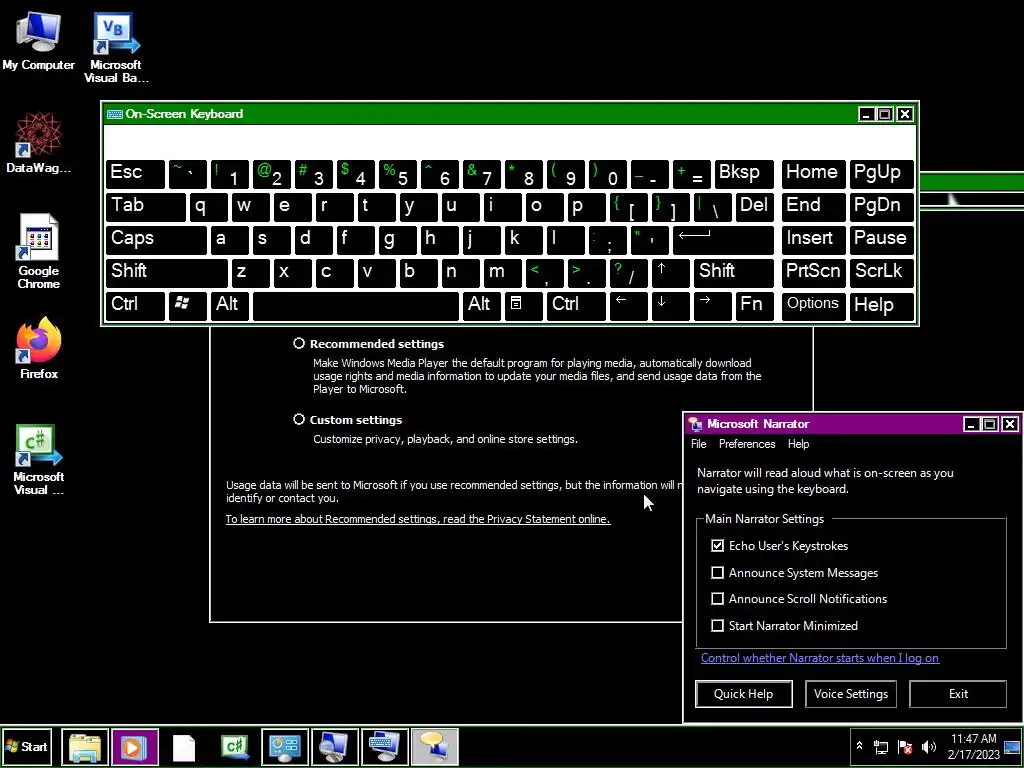Screen dimensions: 1024x768
Task: Click the network tray icon
Action: coord(881,747)
